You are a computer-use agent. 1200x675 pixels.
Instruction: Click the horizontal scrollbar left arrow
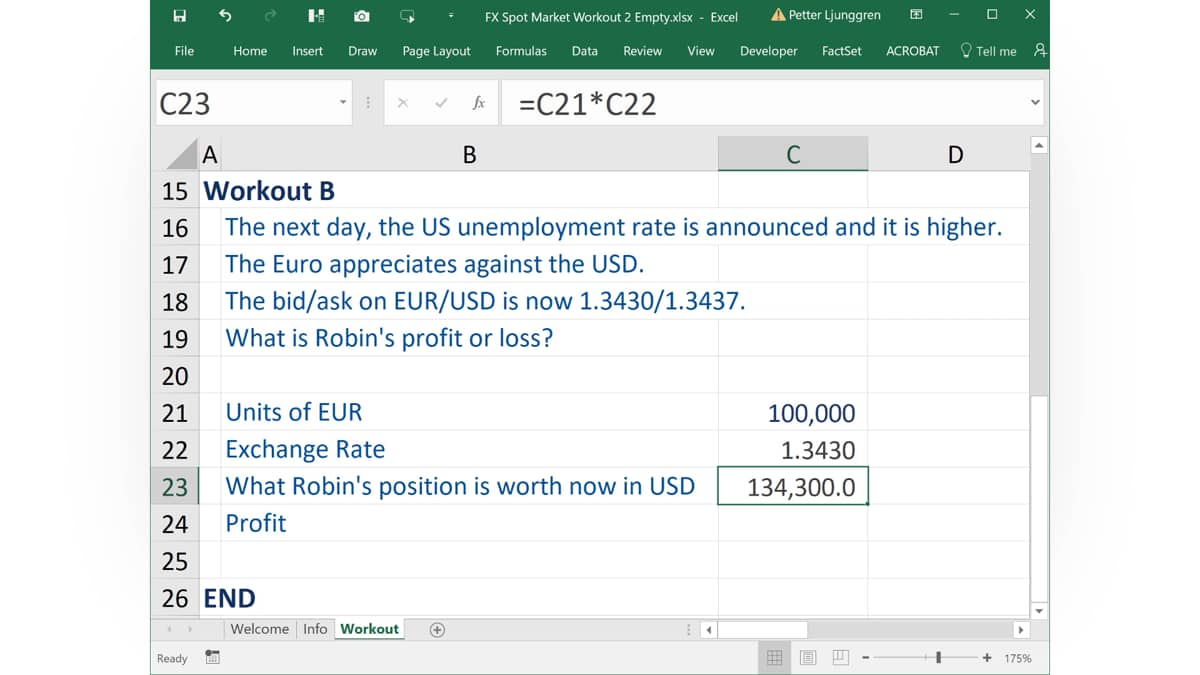click(709, 630)
